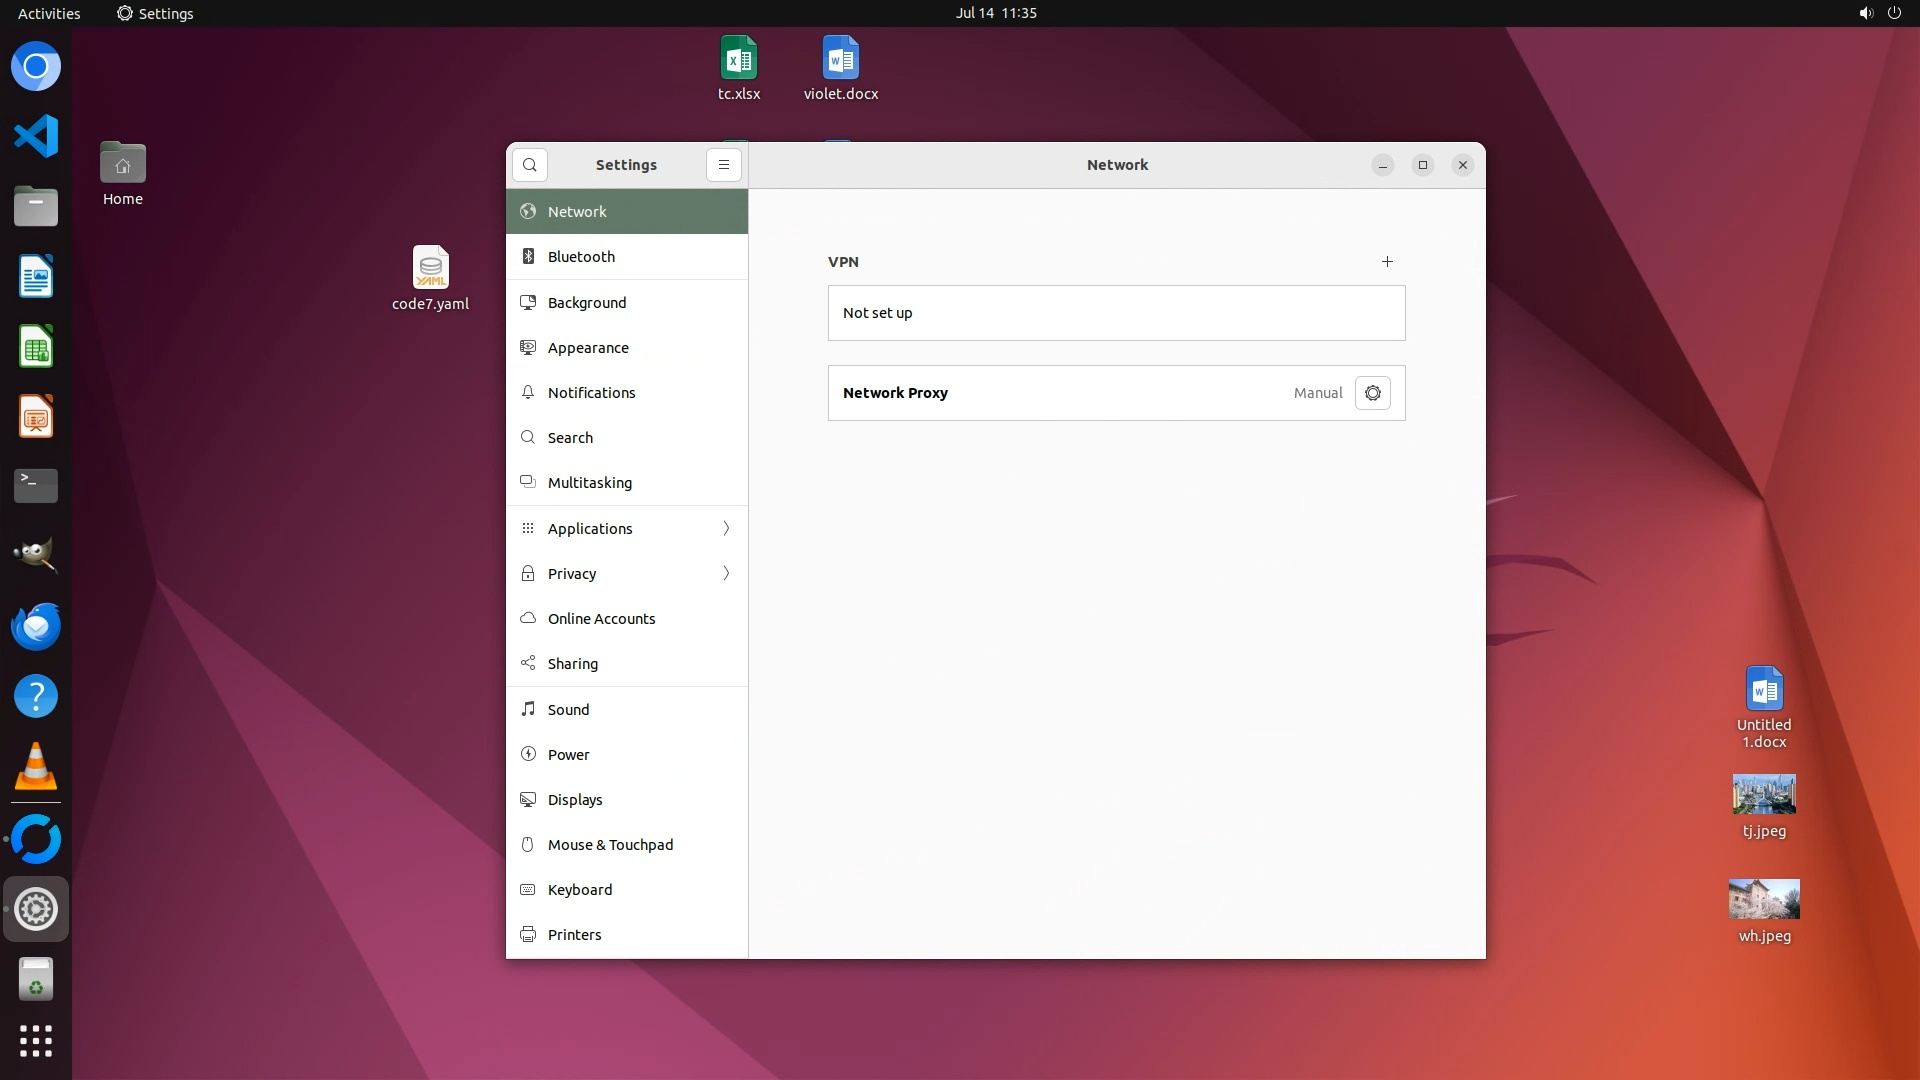Expand the Applications submenu chevron
Image resolution: width=1920 pixels, height=1080 pixels.
726,528
